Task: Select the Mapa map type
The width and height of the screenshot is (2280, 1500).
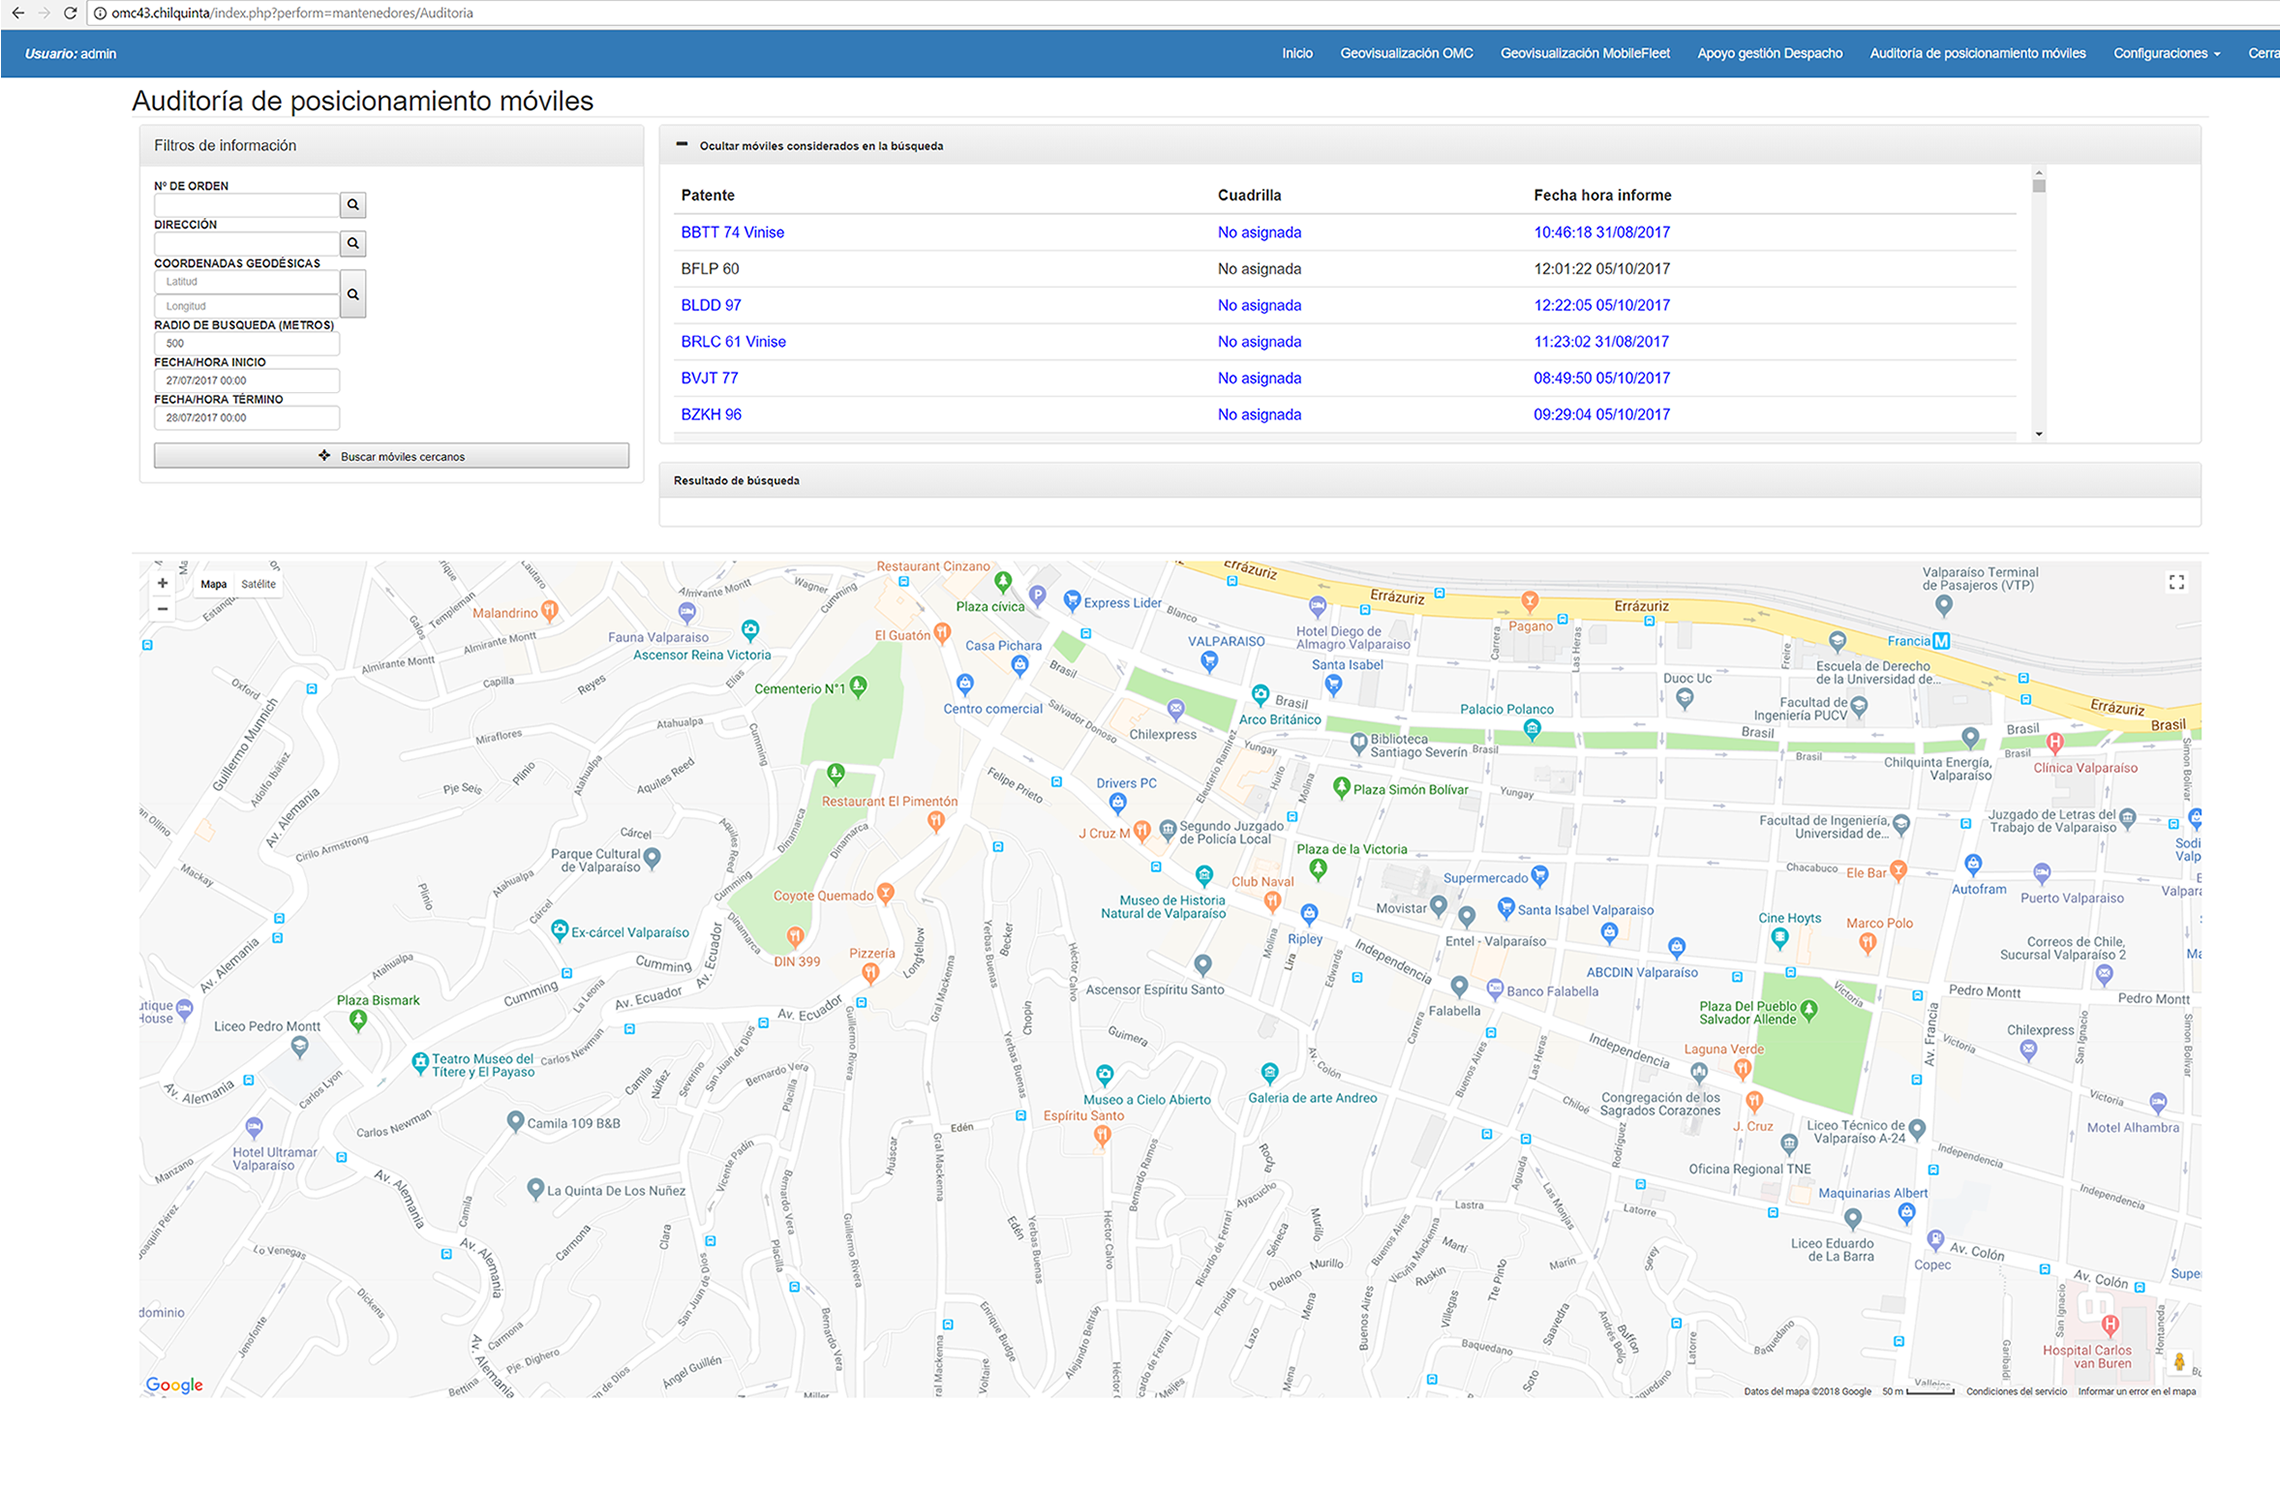Action: pyautogui.click(x=213, y=584)
